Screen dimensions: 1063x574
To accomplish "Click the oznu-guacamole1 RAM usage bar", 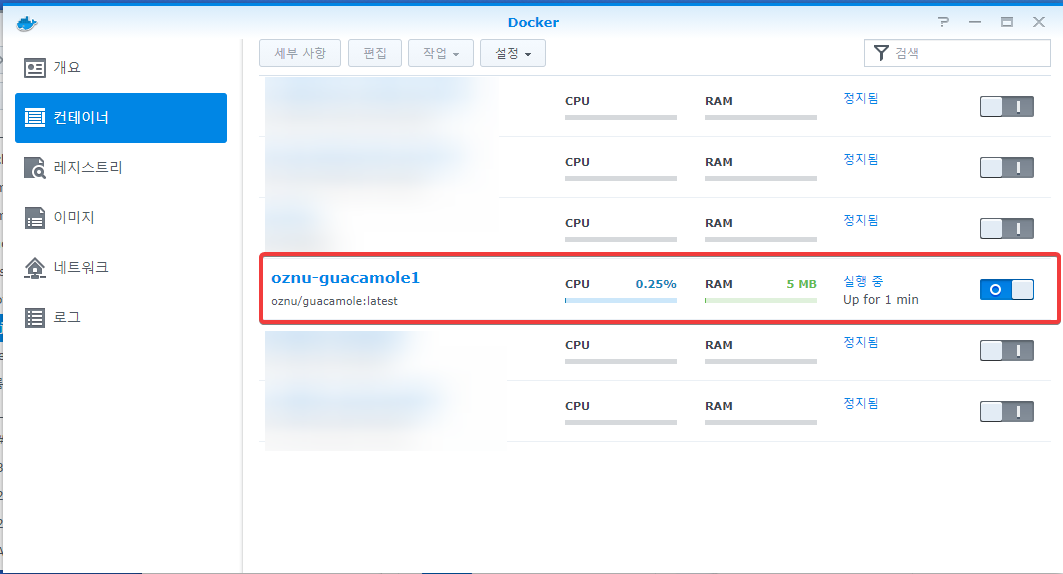I will coord(761,300).
